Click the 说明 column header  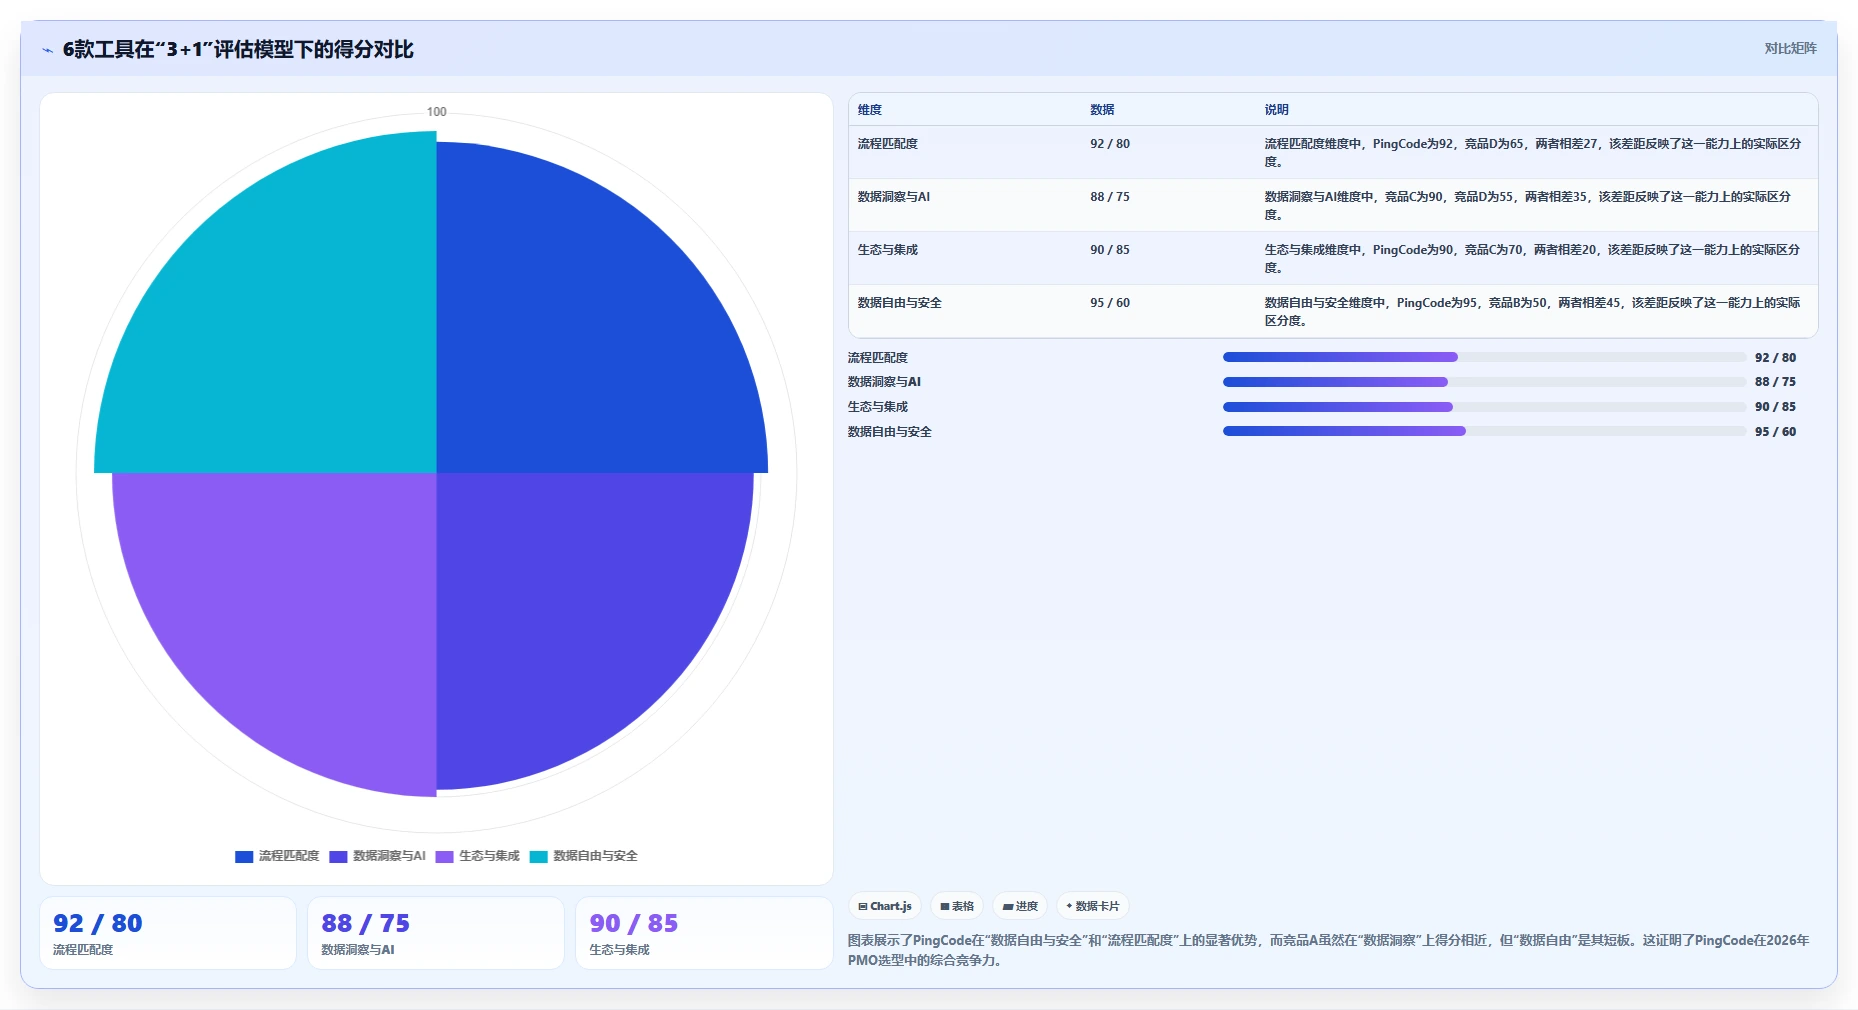(1276, 110)
